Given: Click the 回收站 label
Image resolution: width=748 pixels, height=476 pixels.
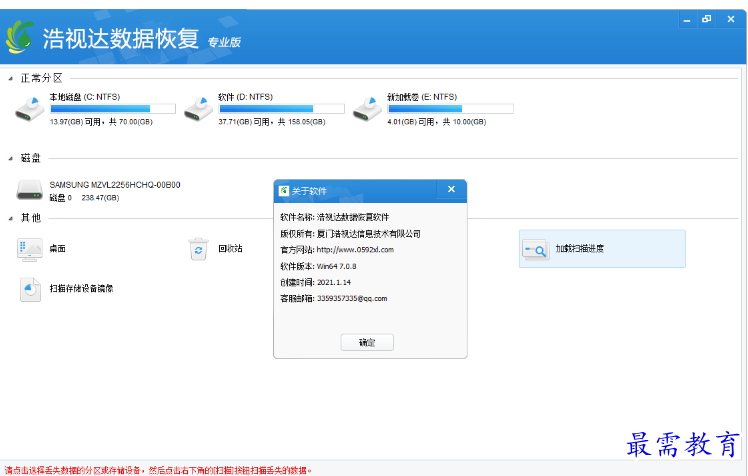Looking at the screenshot, I should coord(230,248).
